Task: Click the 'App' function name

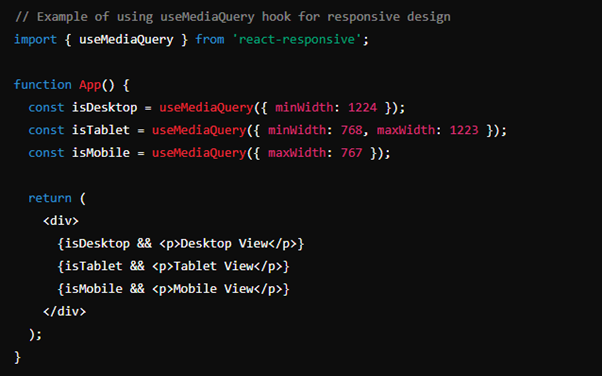Action: coord(90,84)
